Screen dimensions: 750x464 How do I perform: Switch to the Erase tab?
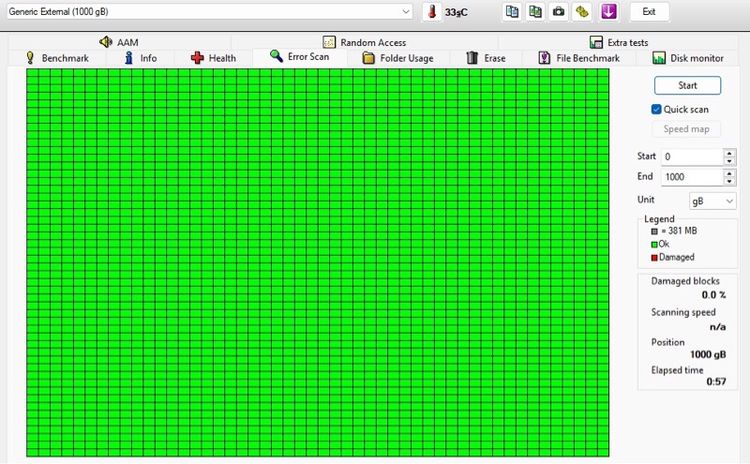click(486, 58)
